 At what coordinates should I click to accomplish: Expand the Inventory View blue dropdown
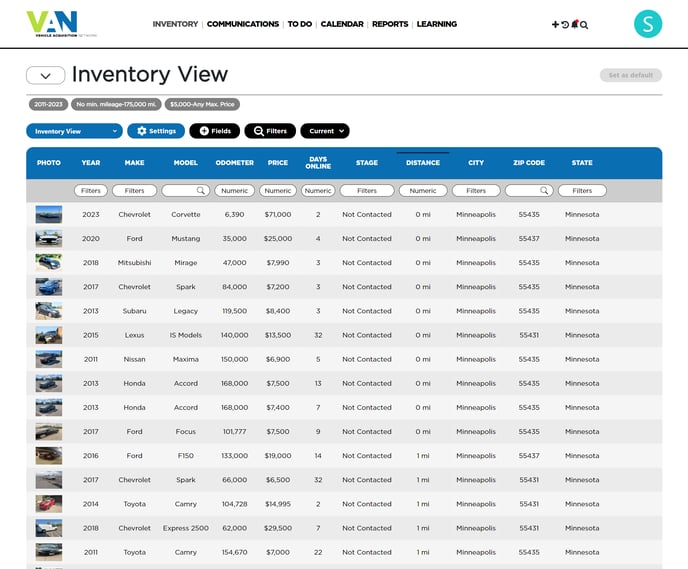[74, 131]
